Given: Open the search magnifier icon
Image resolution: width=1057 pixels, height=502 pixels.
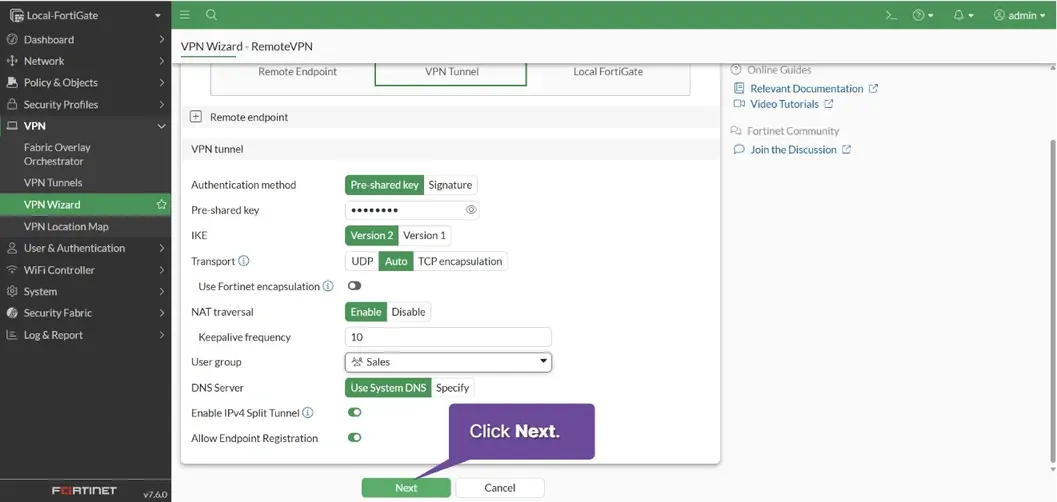Looking at the screenshot, I should tap(212, 15).
